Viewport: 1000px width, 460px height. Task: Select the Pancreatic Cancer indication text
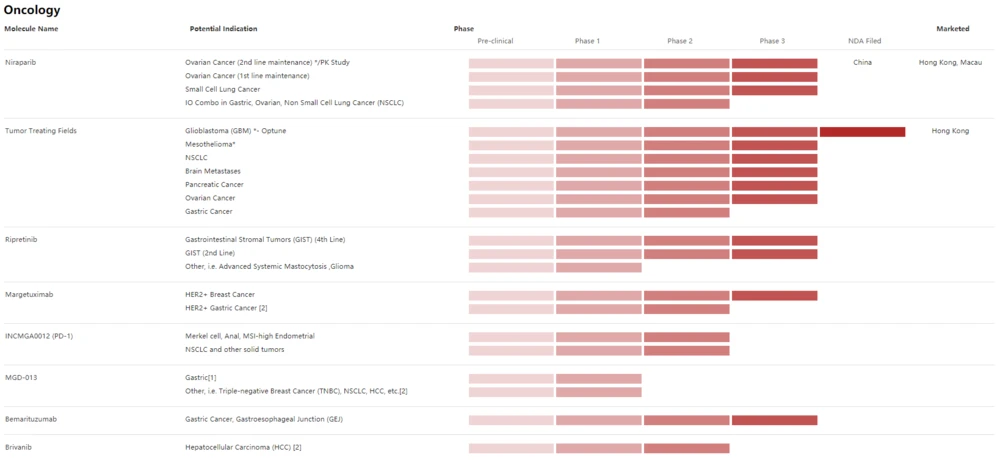pyautogui.click(x=214, y=185)
